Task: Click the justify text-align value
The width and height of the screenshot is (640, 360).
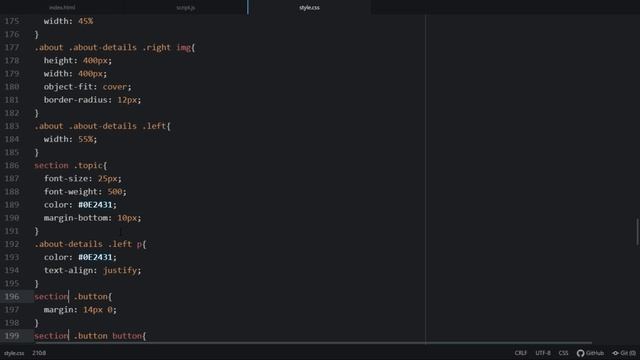Action: pyautogui.click(x=120, y=270)
